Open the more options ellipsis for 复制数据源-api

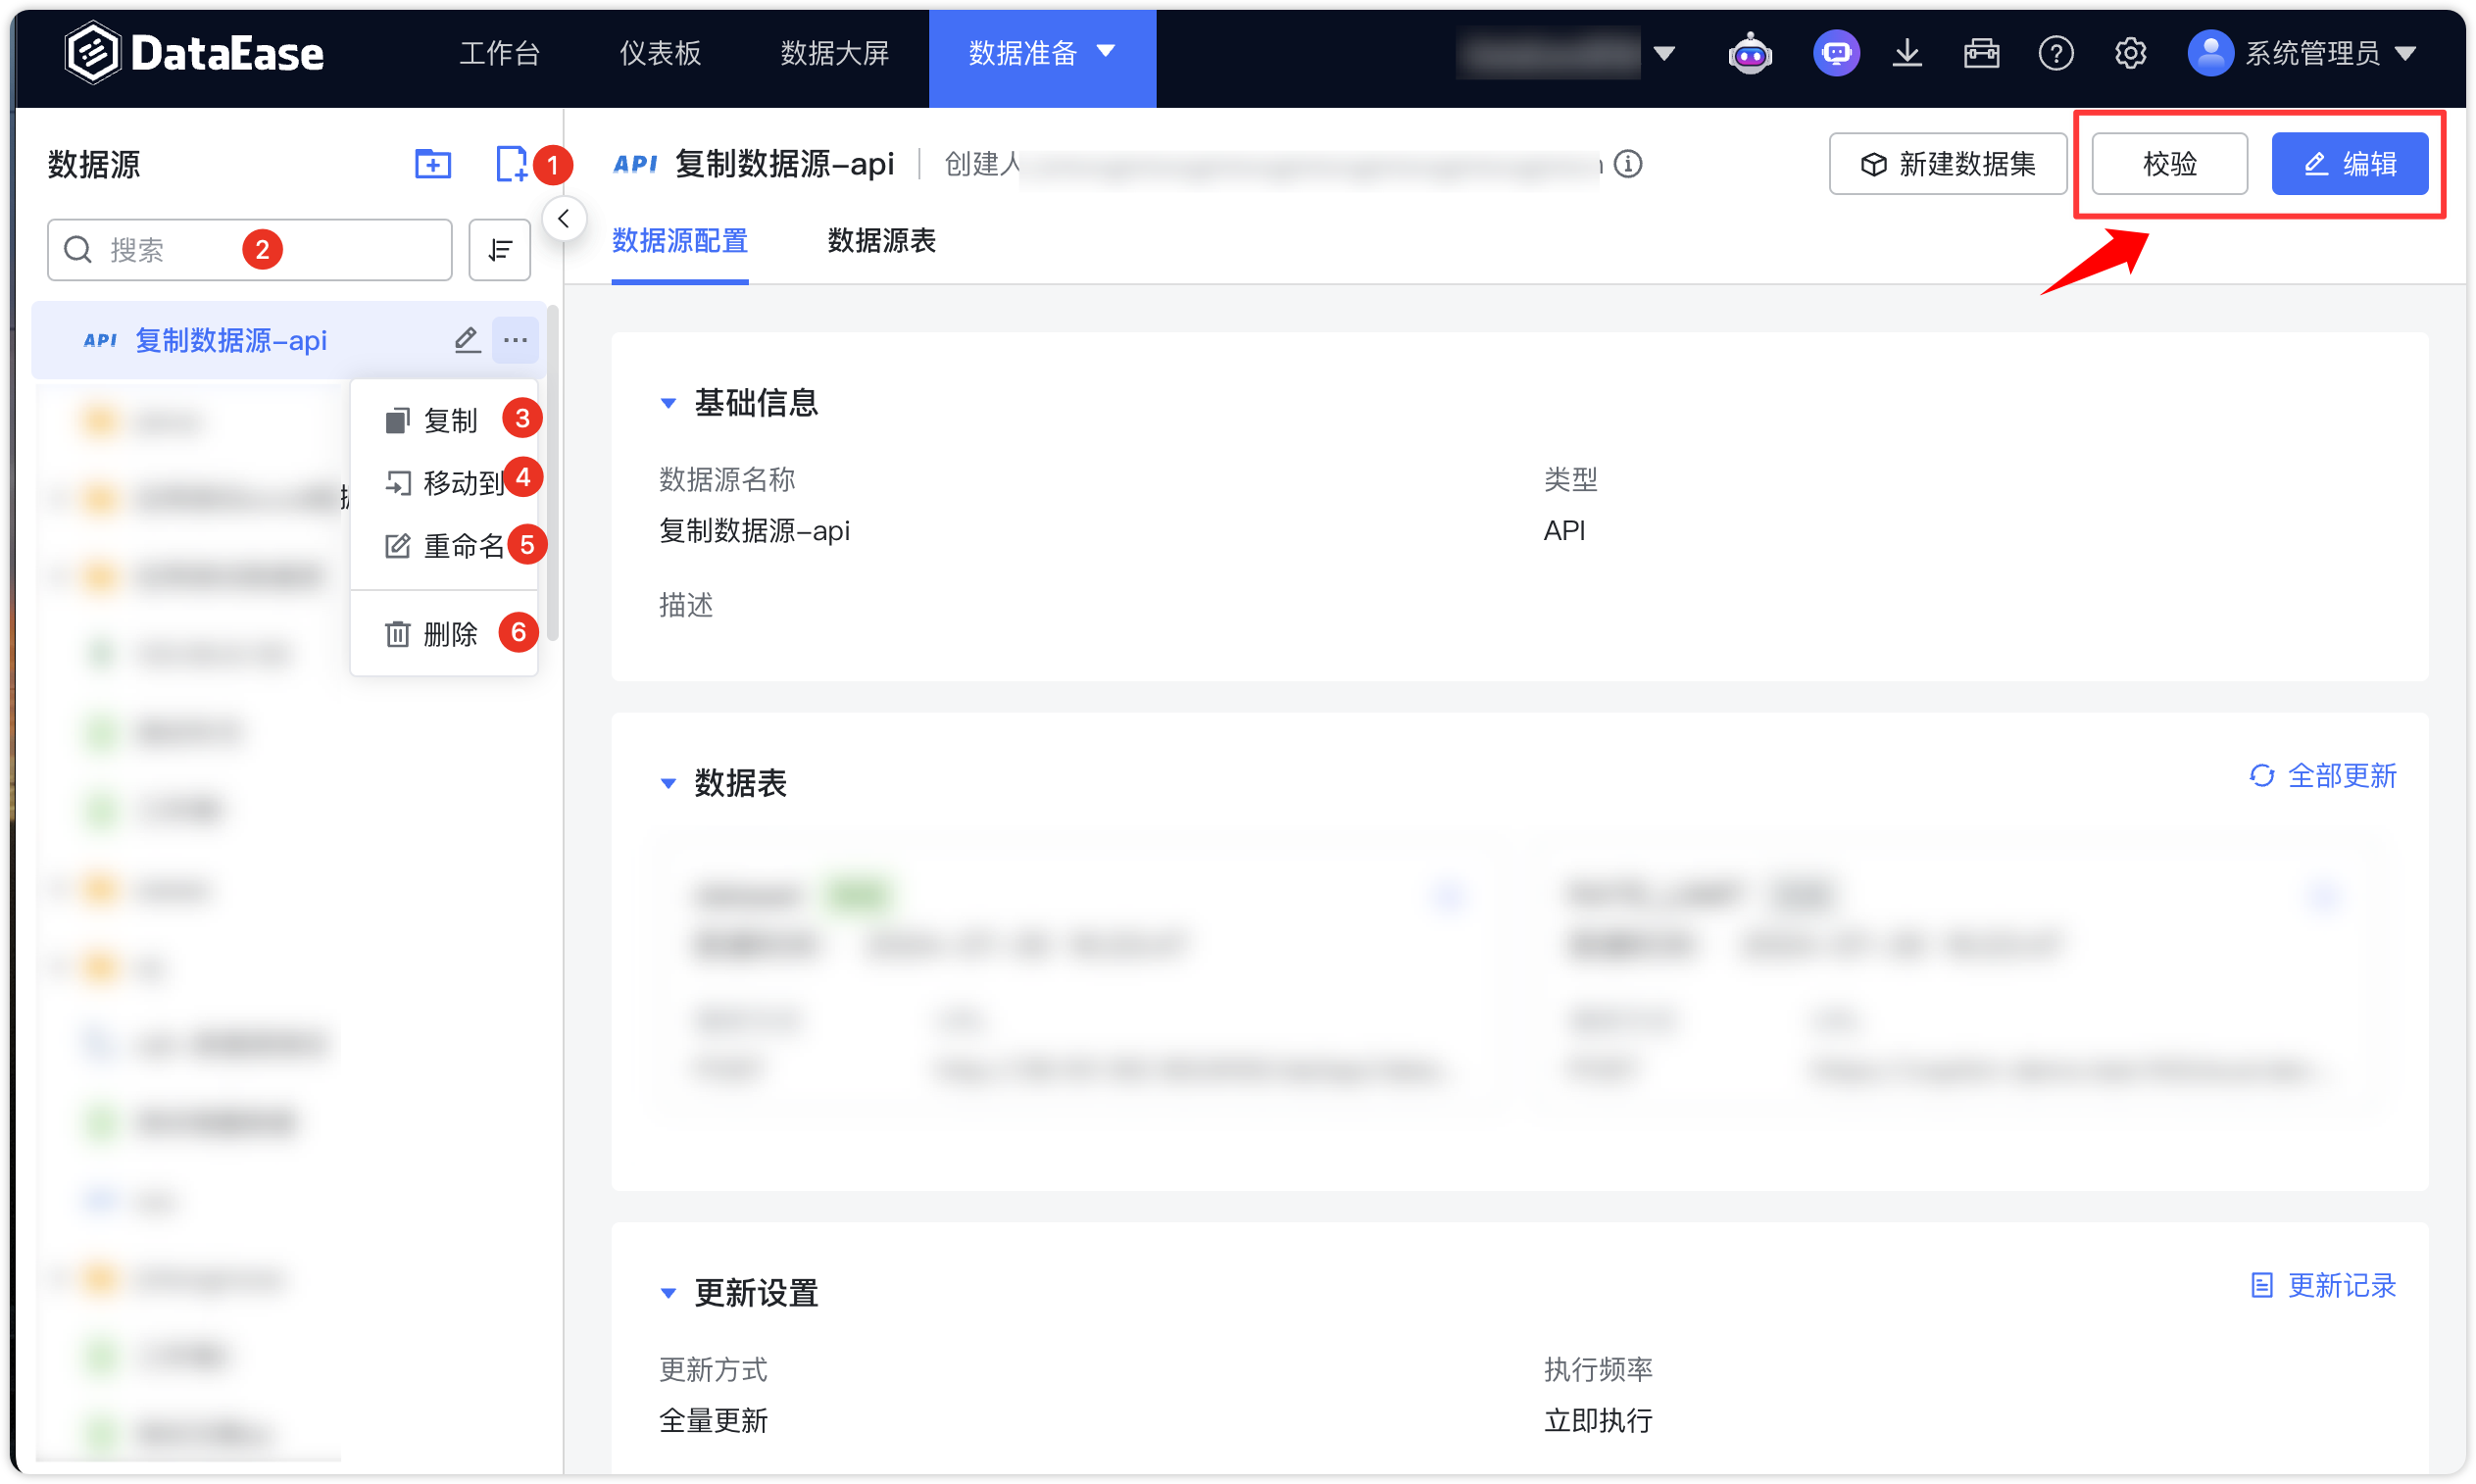pos(516,340)
